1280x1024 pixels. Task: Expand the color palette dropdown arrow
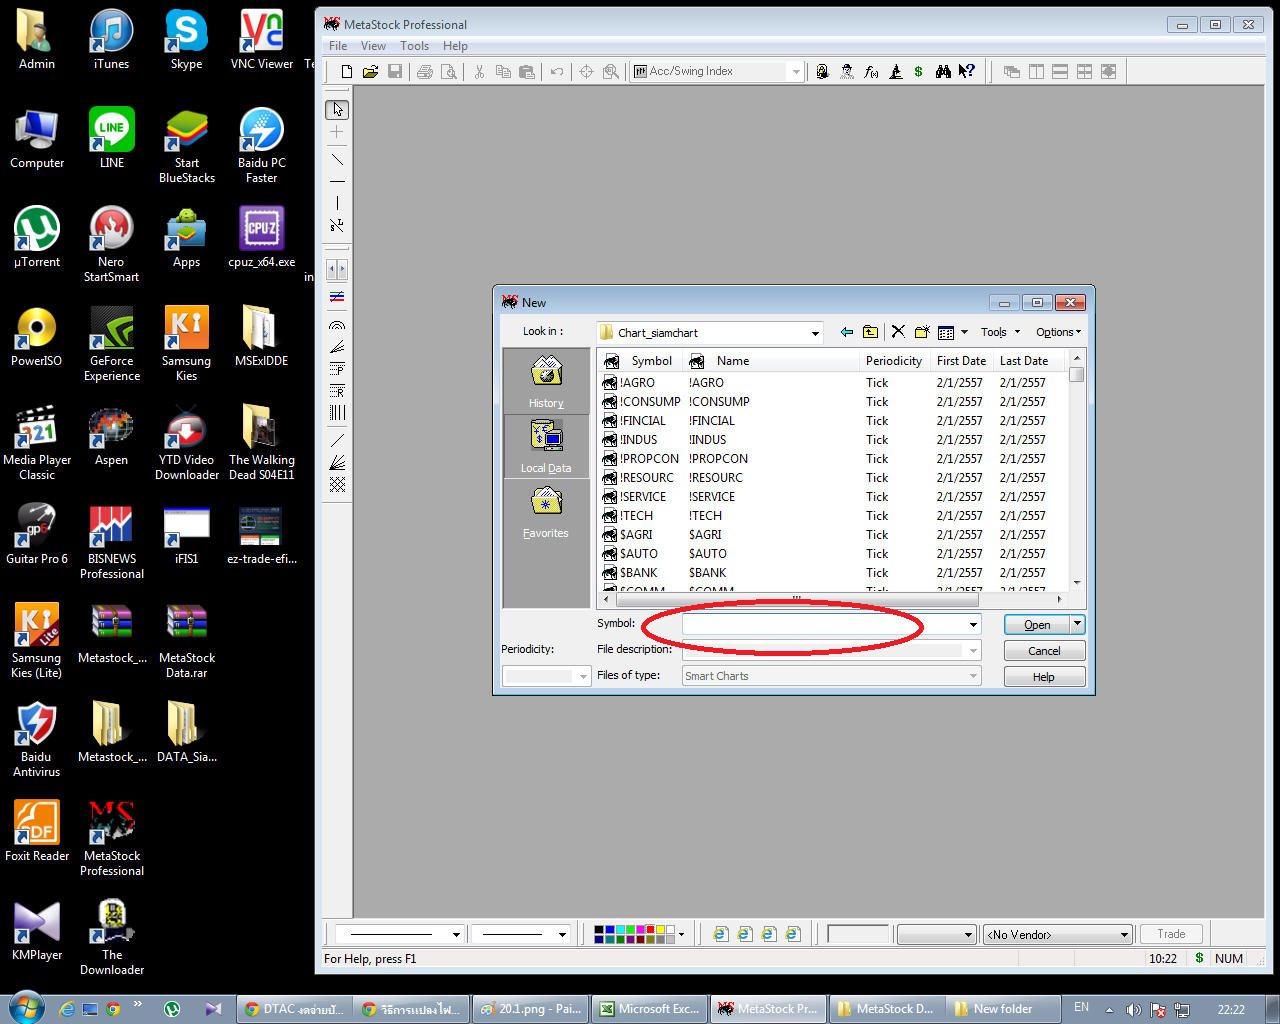pos(682,935)
